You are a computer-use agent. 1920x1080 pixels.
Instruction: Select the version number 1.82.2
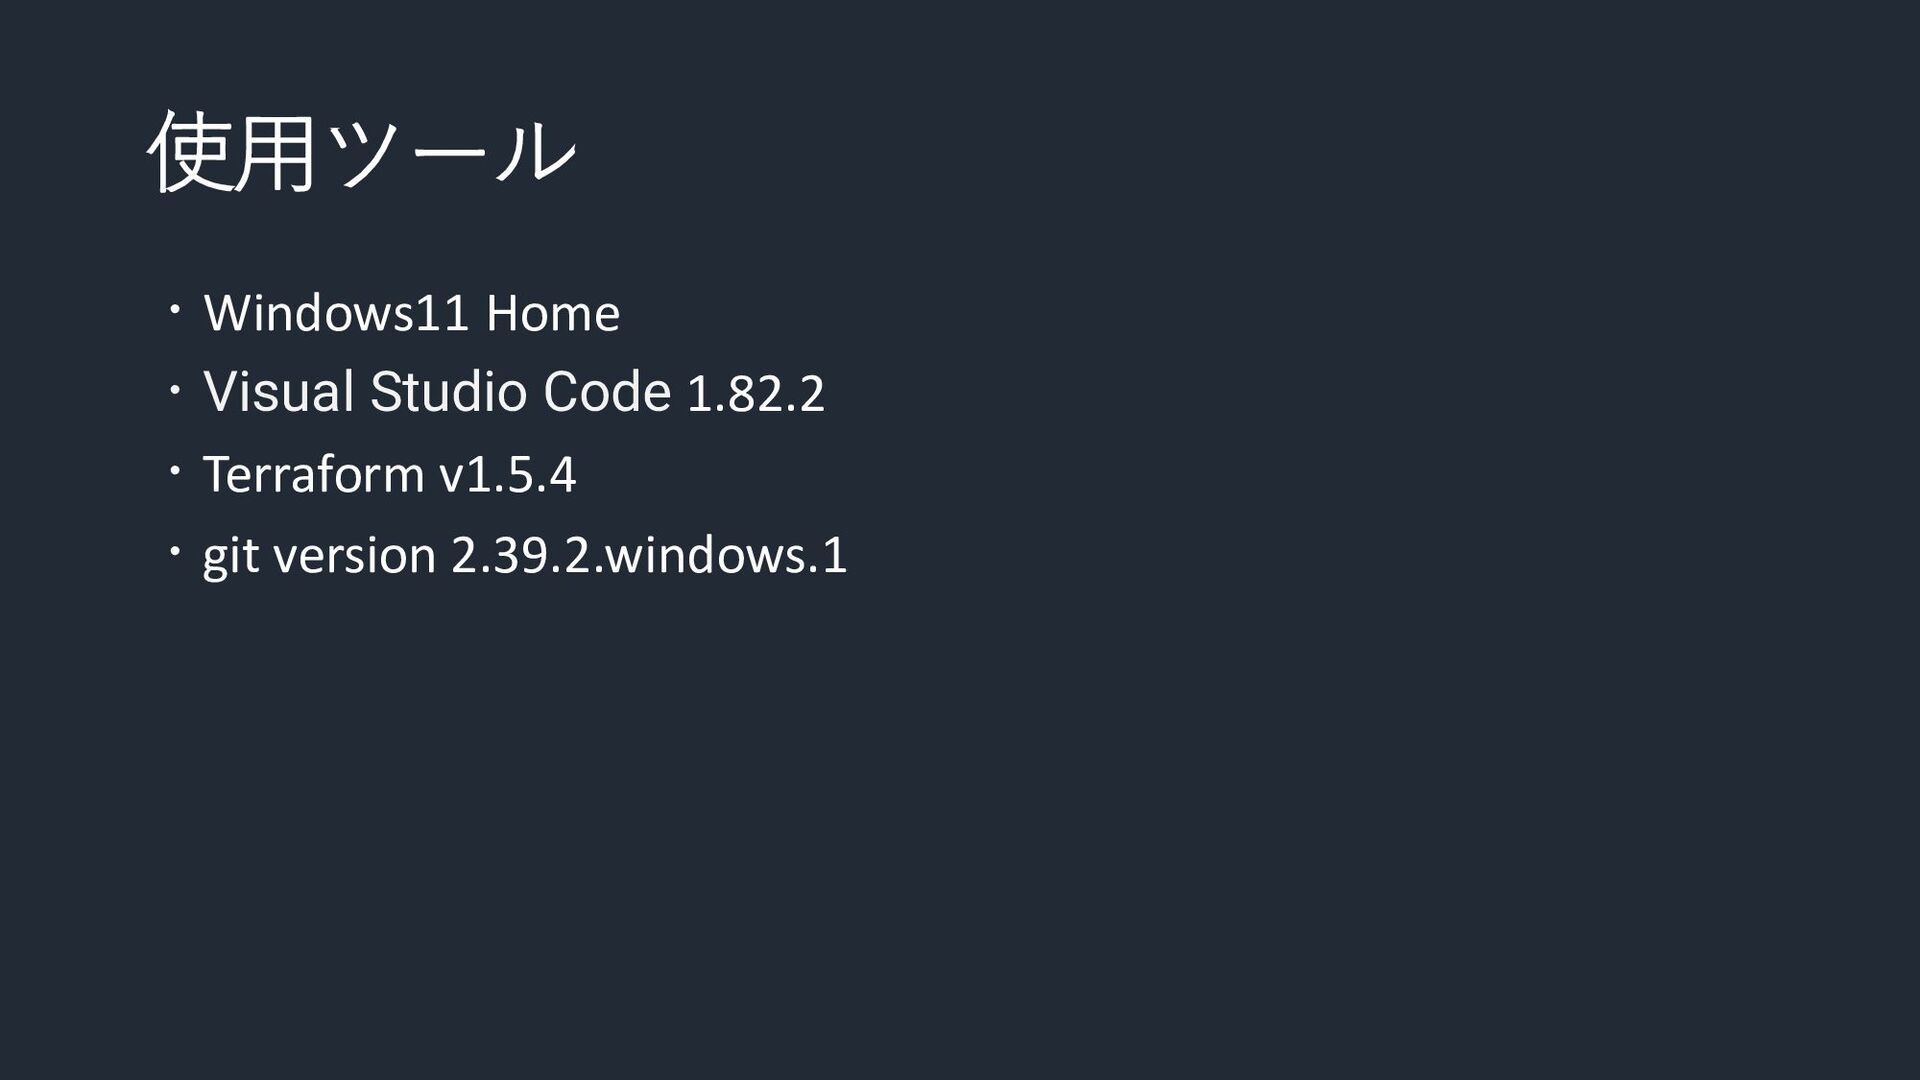tap(755, 393)
